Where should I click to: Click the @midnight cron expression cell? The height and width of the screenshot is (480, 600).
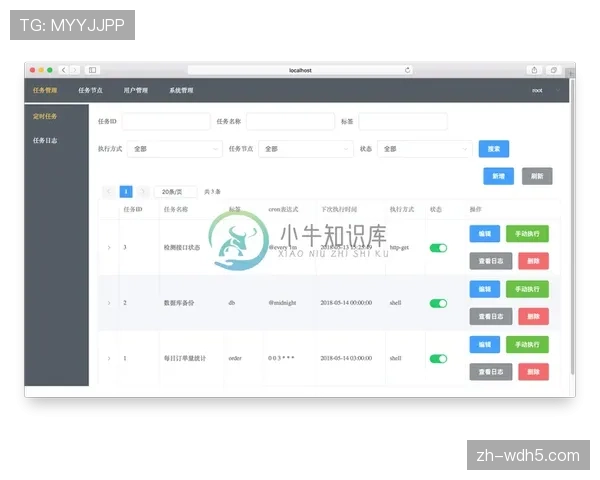(282, 303)
